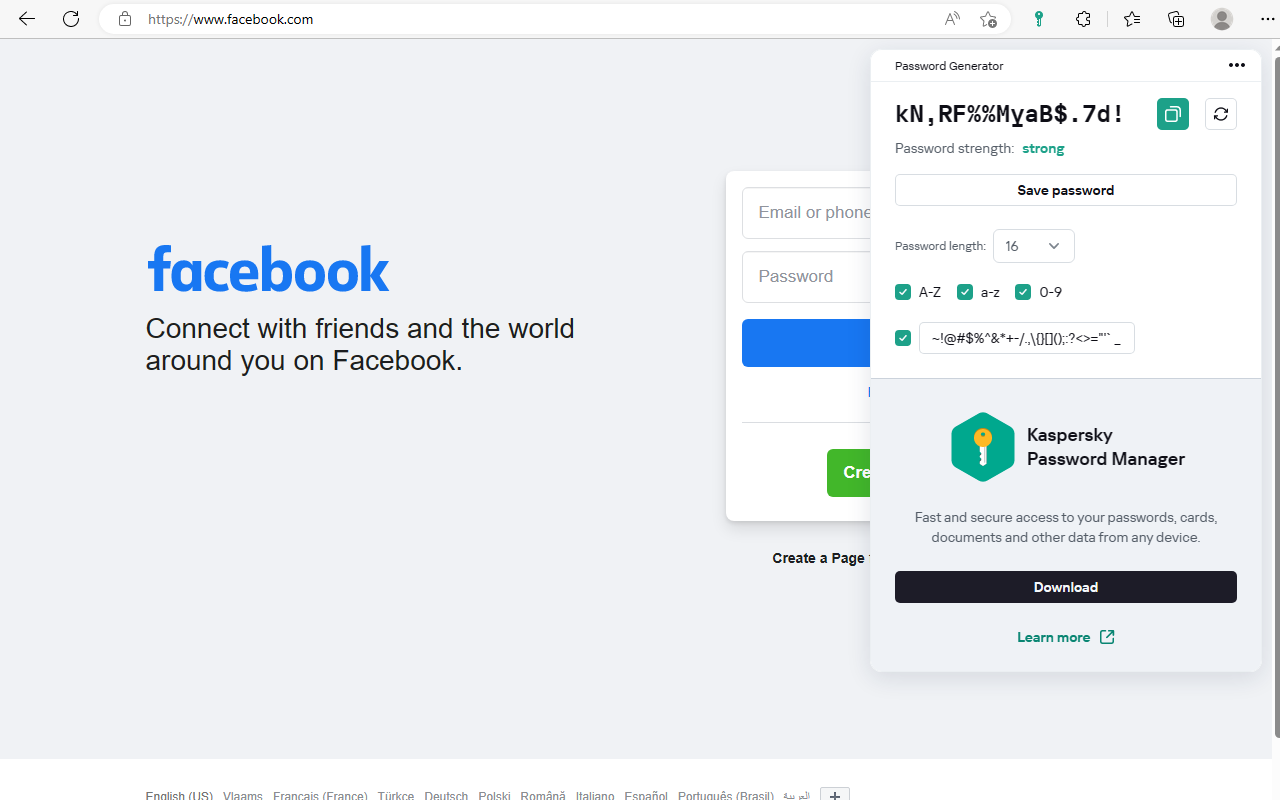Click the 'strong' password strength text
1280x800 pixels.
[x=1043, y=148]
